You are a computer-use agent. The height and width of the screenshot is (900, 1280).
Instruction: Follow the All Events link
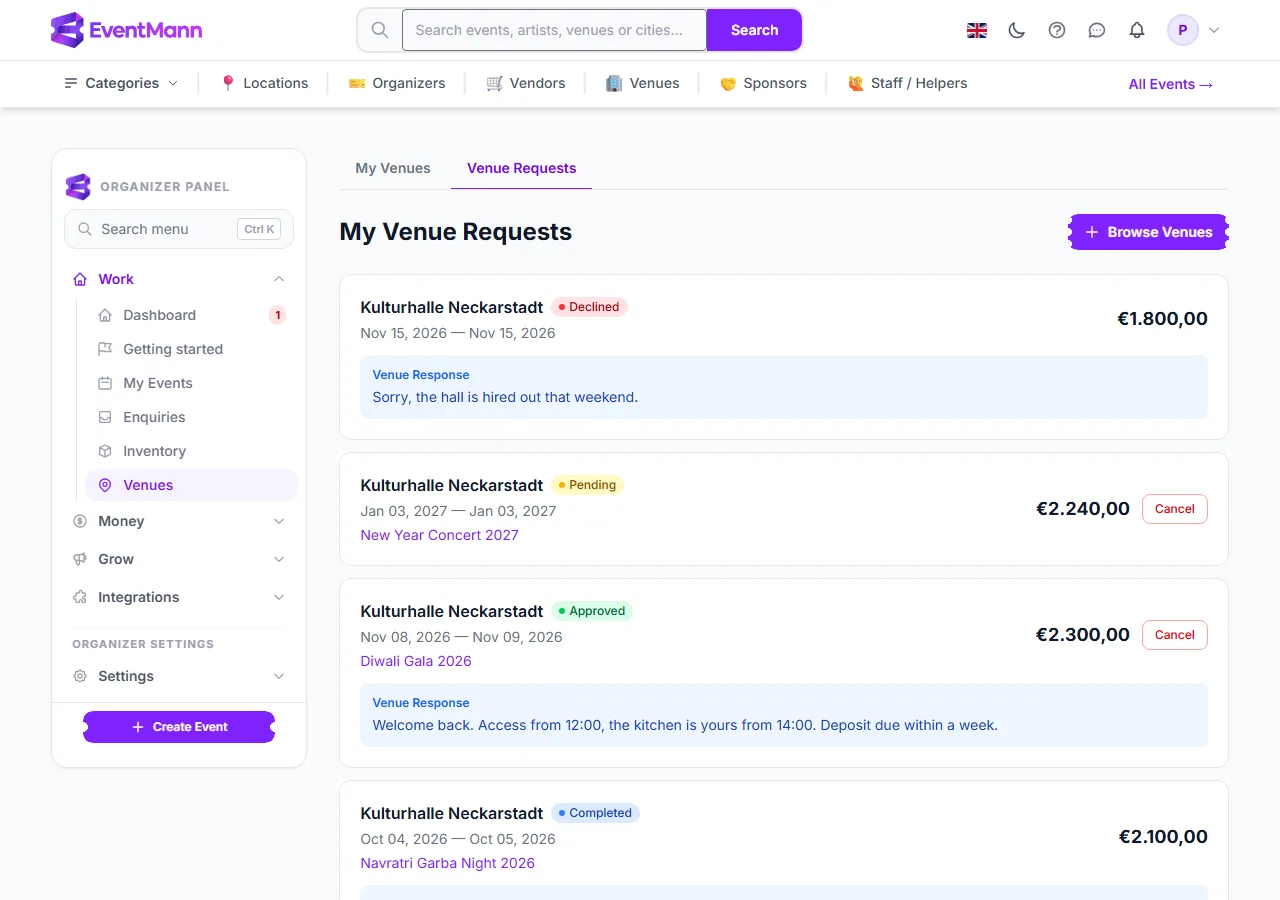pyautogui.click(x=1171, y=84)
